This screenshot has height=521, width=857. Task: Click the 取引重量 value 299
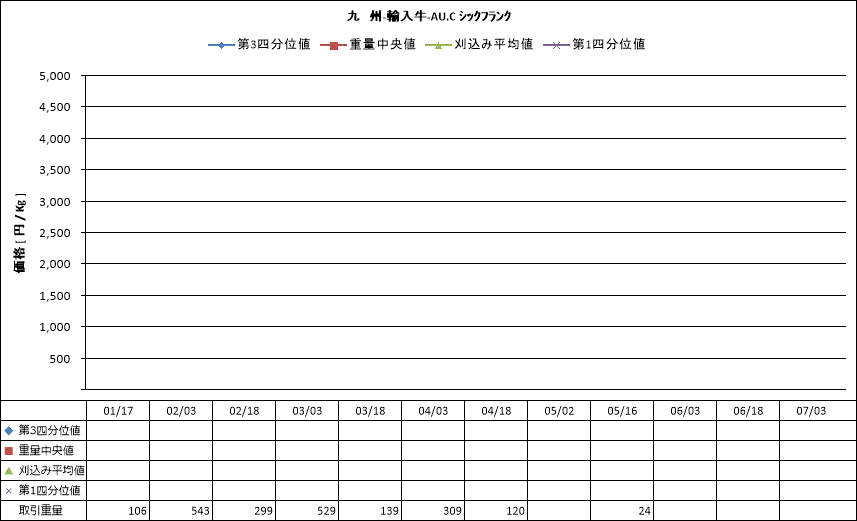(263, 511)
